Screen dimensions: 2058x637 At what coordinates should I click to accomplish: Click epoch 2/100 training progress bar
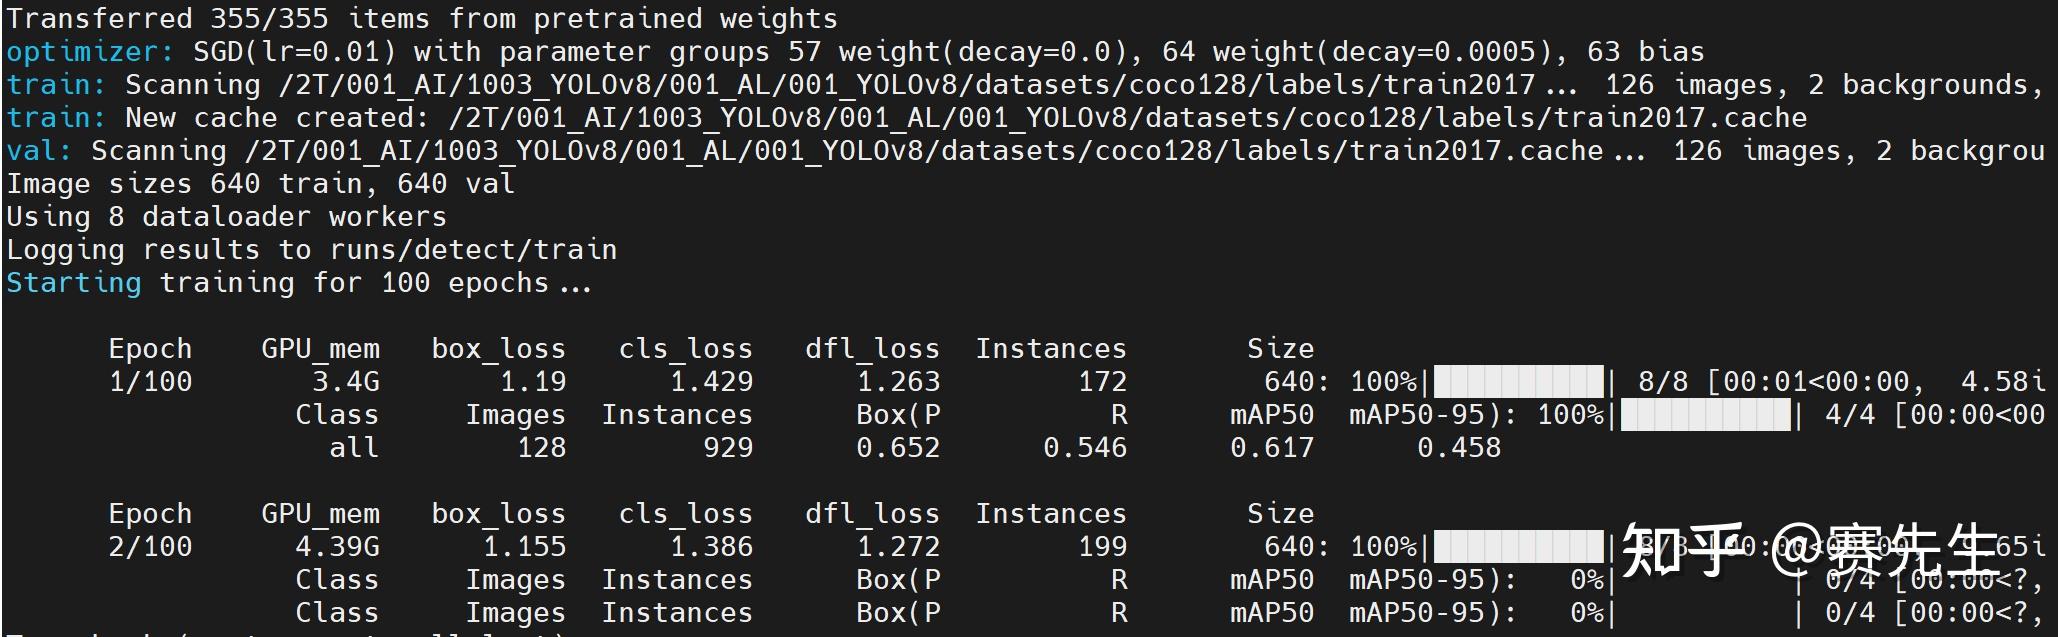tap(1519, 547)
